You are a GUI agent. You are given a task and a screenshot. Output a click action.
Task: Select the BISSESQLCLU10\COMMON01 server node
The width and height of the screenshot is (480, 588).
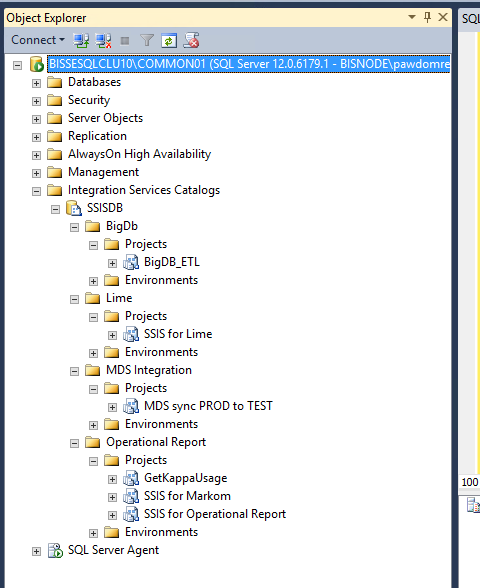tap(249, 64)
